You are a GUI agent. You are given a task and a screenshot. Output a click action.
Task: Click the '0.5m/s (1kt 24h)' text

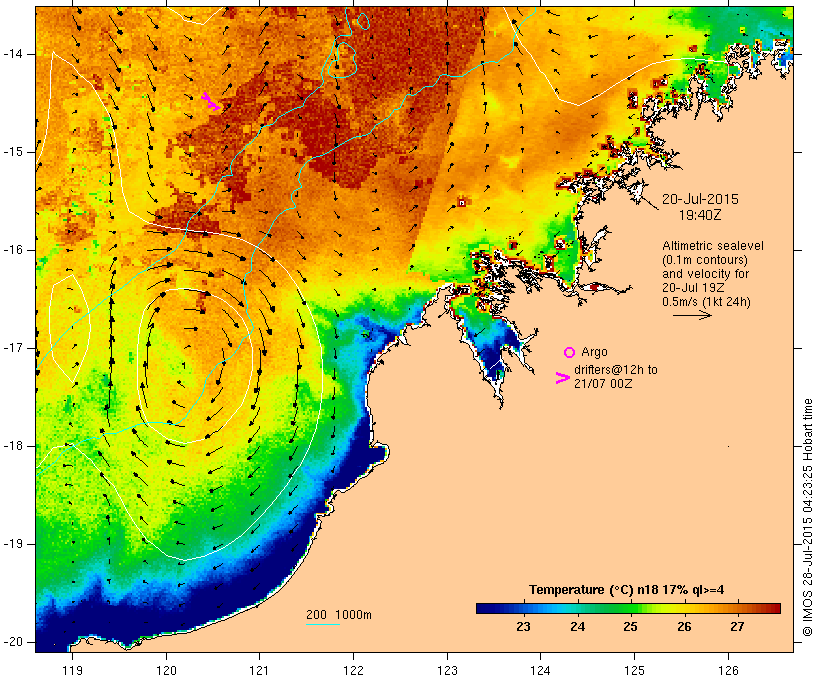coord(706,302)
